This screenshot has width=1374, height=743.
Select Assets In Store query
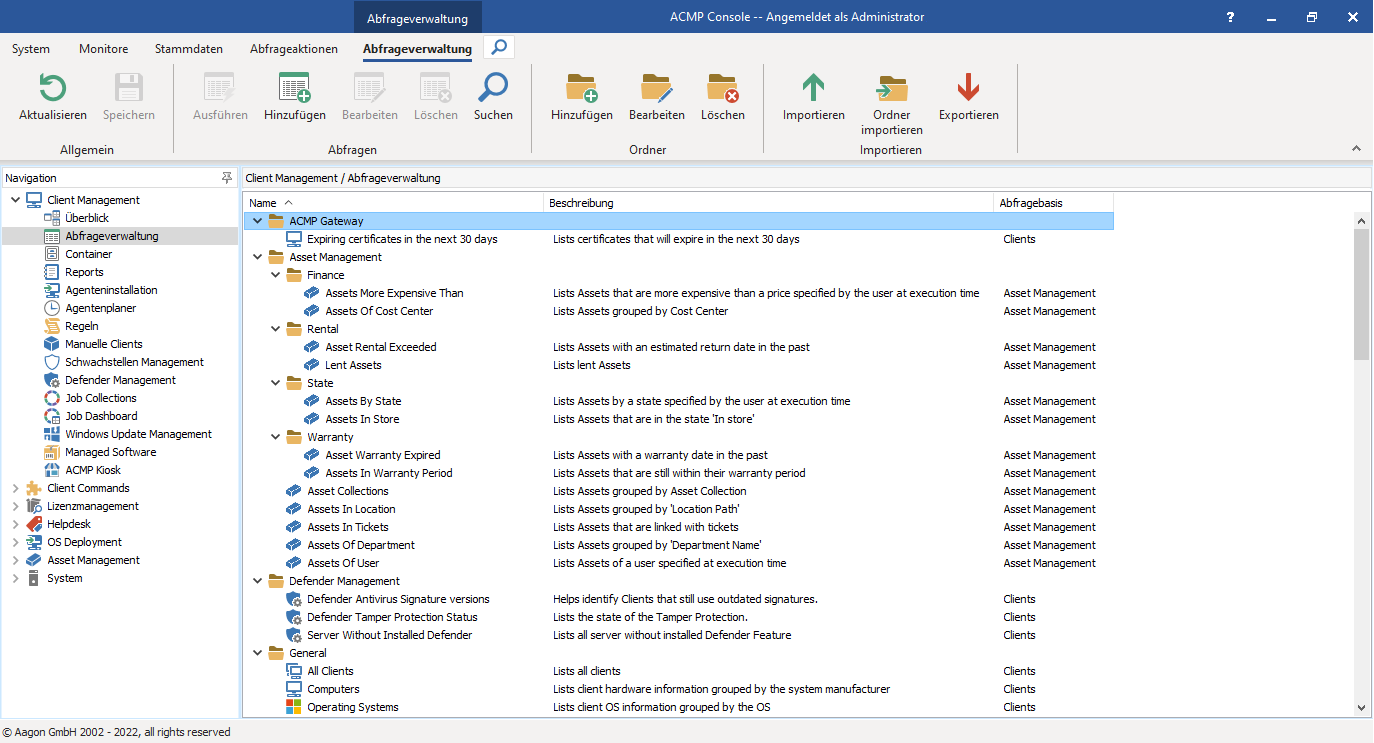[362, 419]
